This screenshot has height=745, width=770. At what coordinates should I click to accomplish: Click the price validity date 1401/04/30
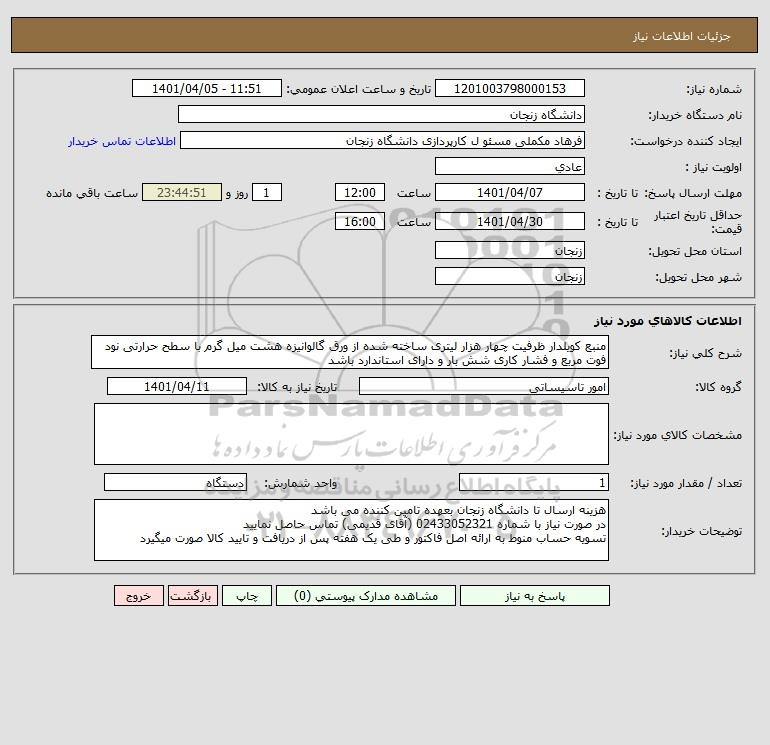click(x=510, y=221)
